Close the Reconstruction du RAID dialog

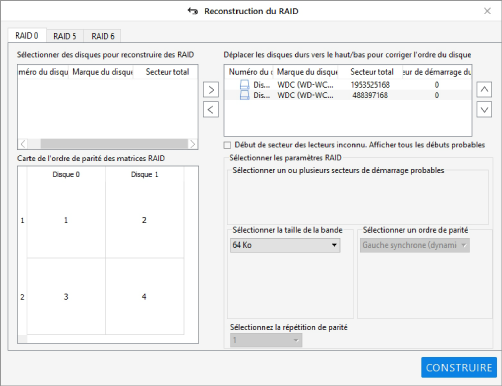pos(487,11)
